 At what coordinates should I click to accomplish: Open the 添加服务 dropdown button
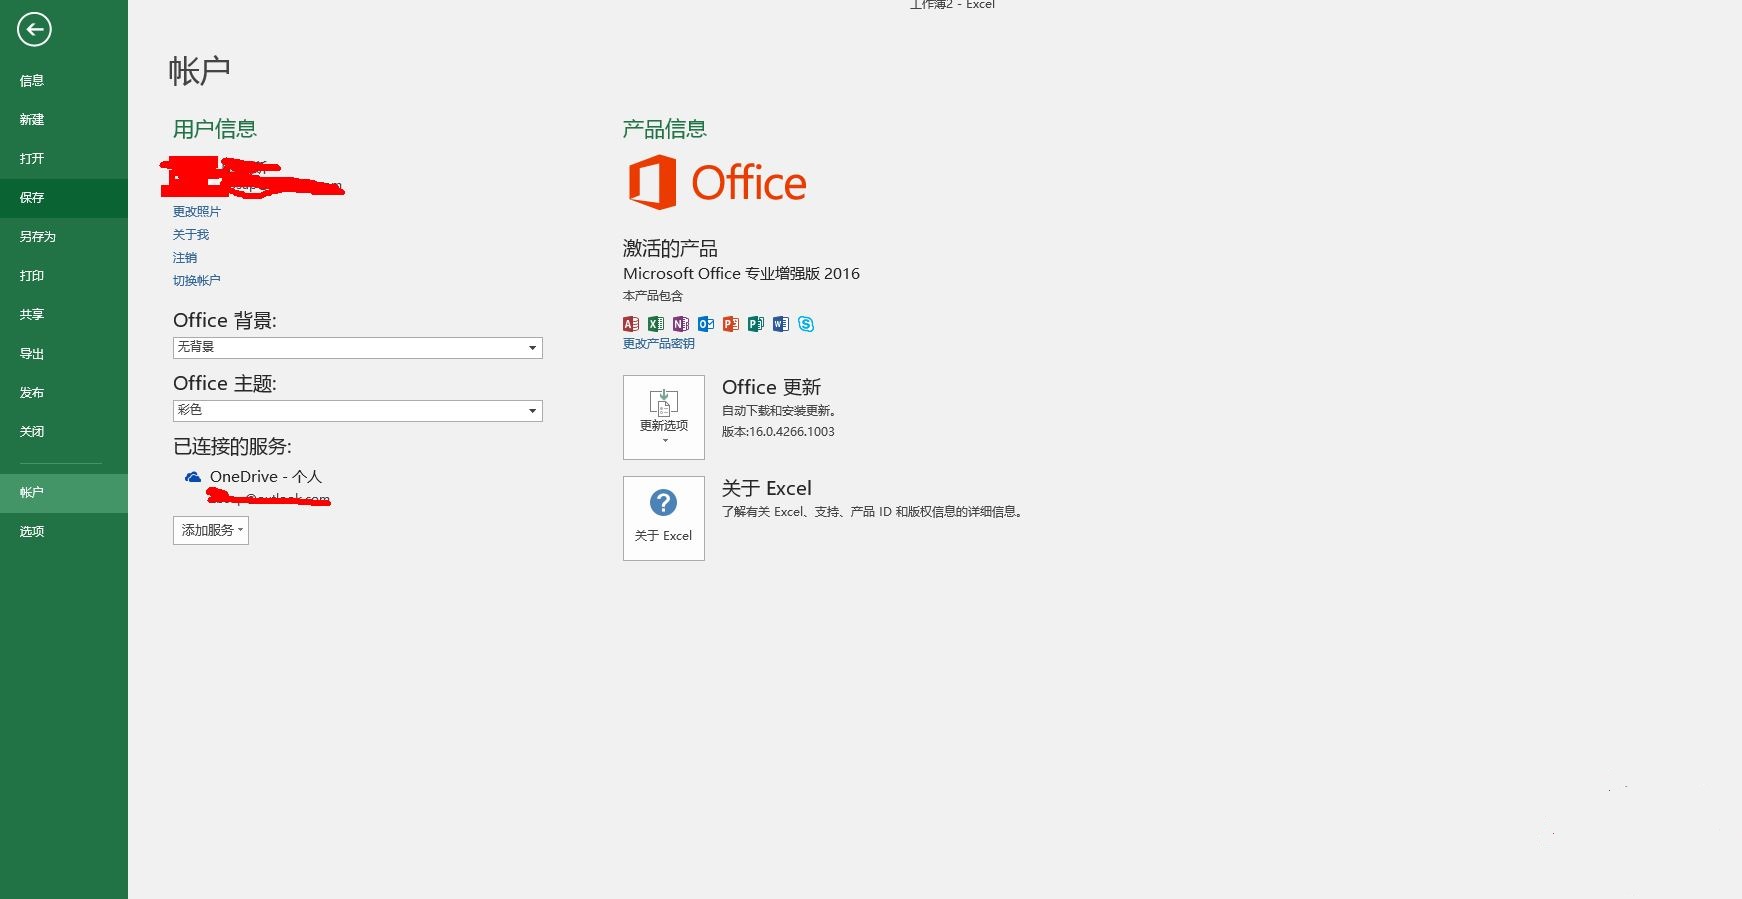[211, 530]
